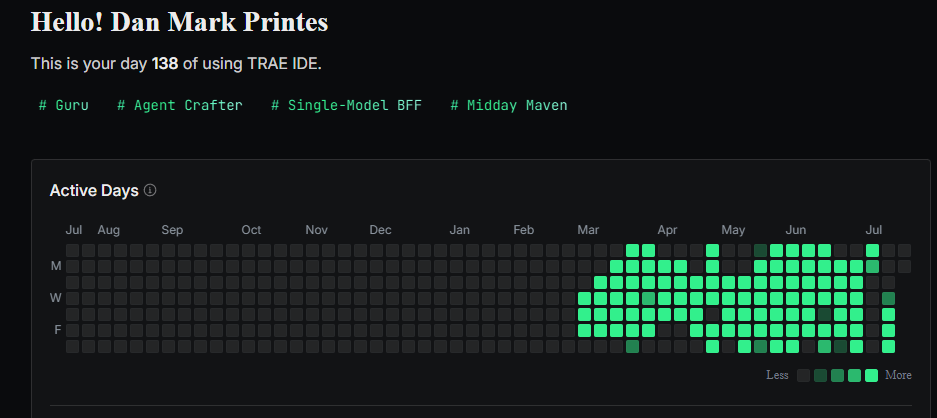Screen dimensions: 937x418
Task: Click the # Midday Maven tag
Action: (x=509, y=106)
